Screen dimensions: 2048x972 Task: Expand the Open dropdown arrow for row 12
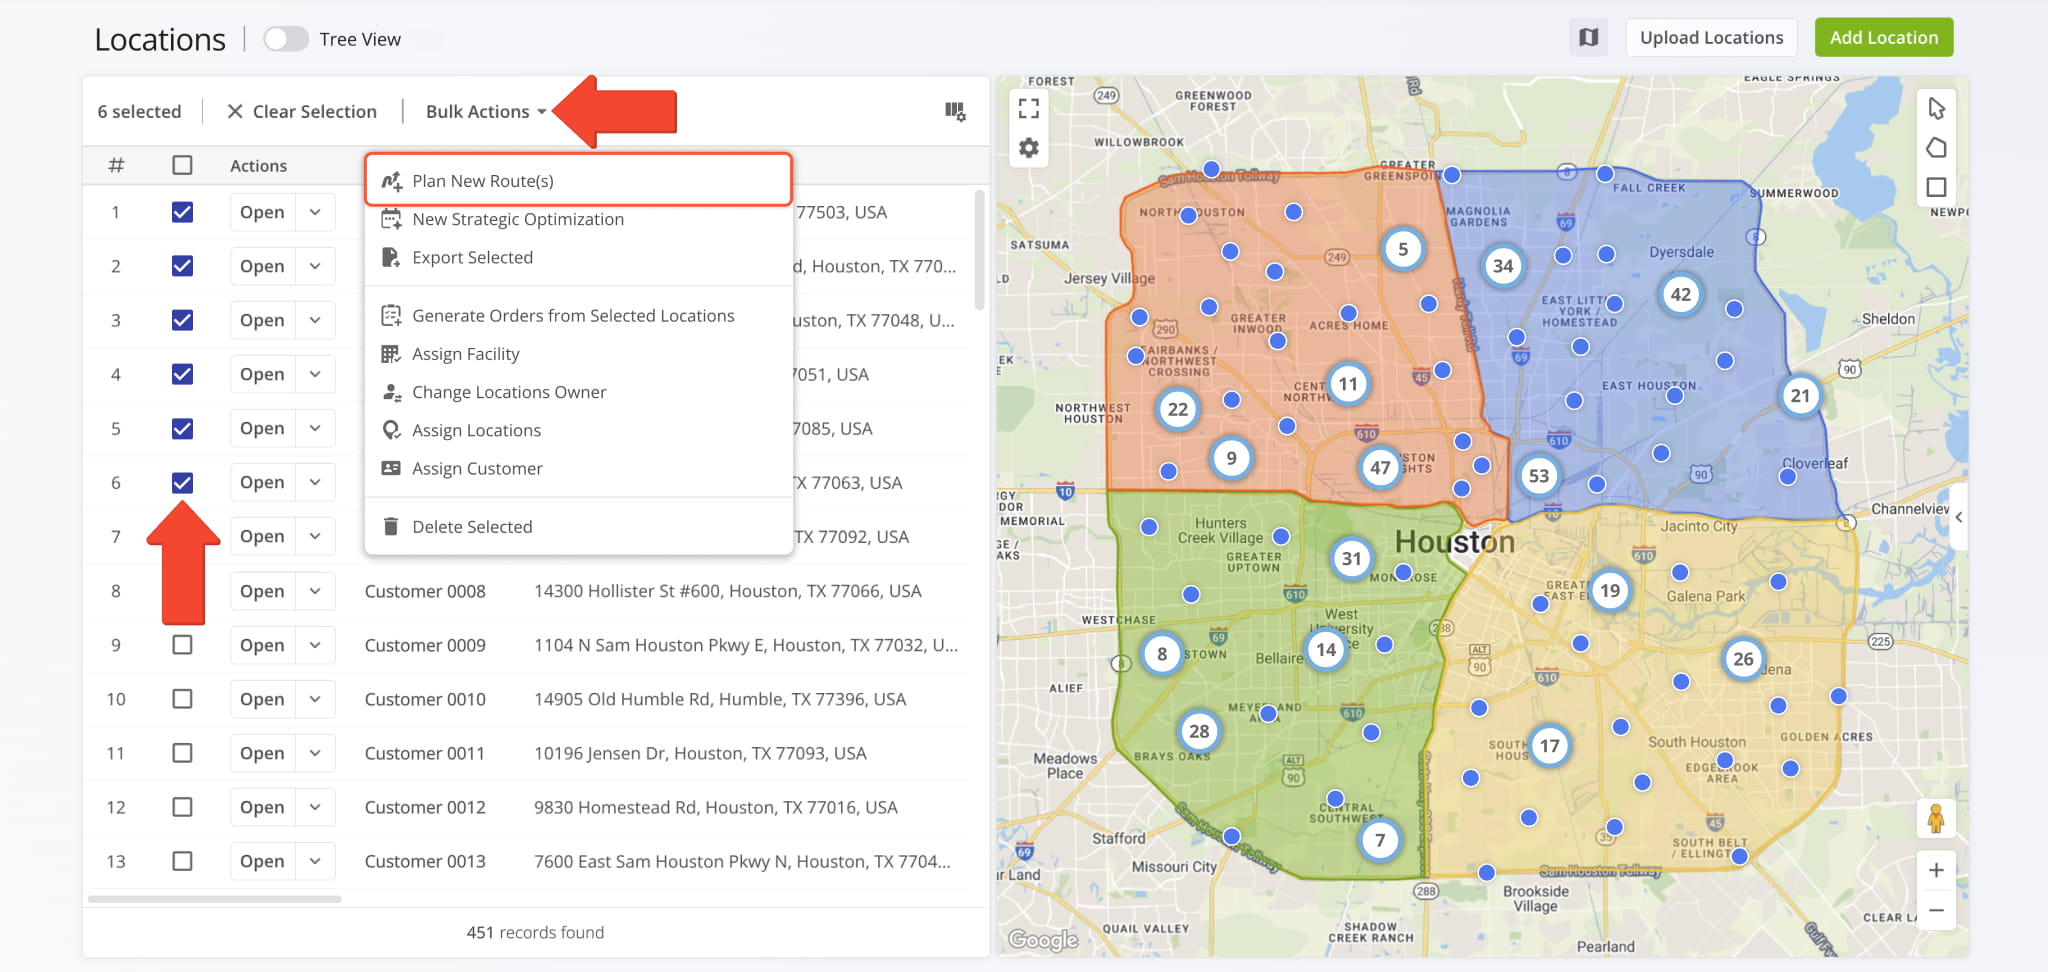click(x=315, y=807)
